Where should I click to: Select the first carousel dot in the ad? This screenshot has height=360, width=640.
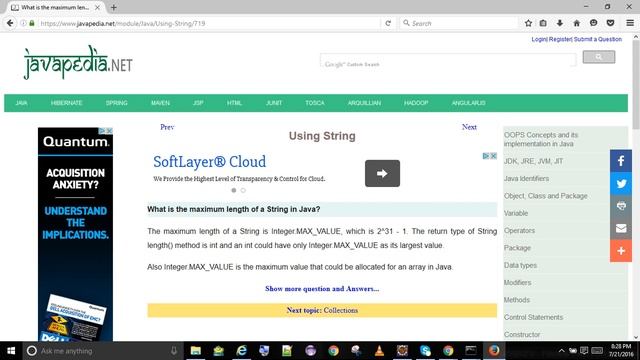click(x=233, y=190)
